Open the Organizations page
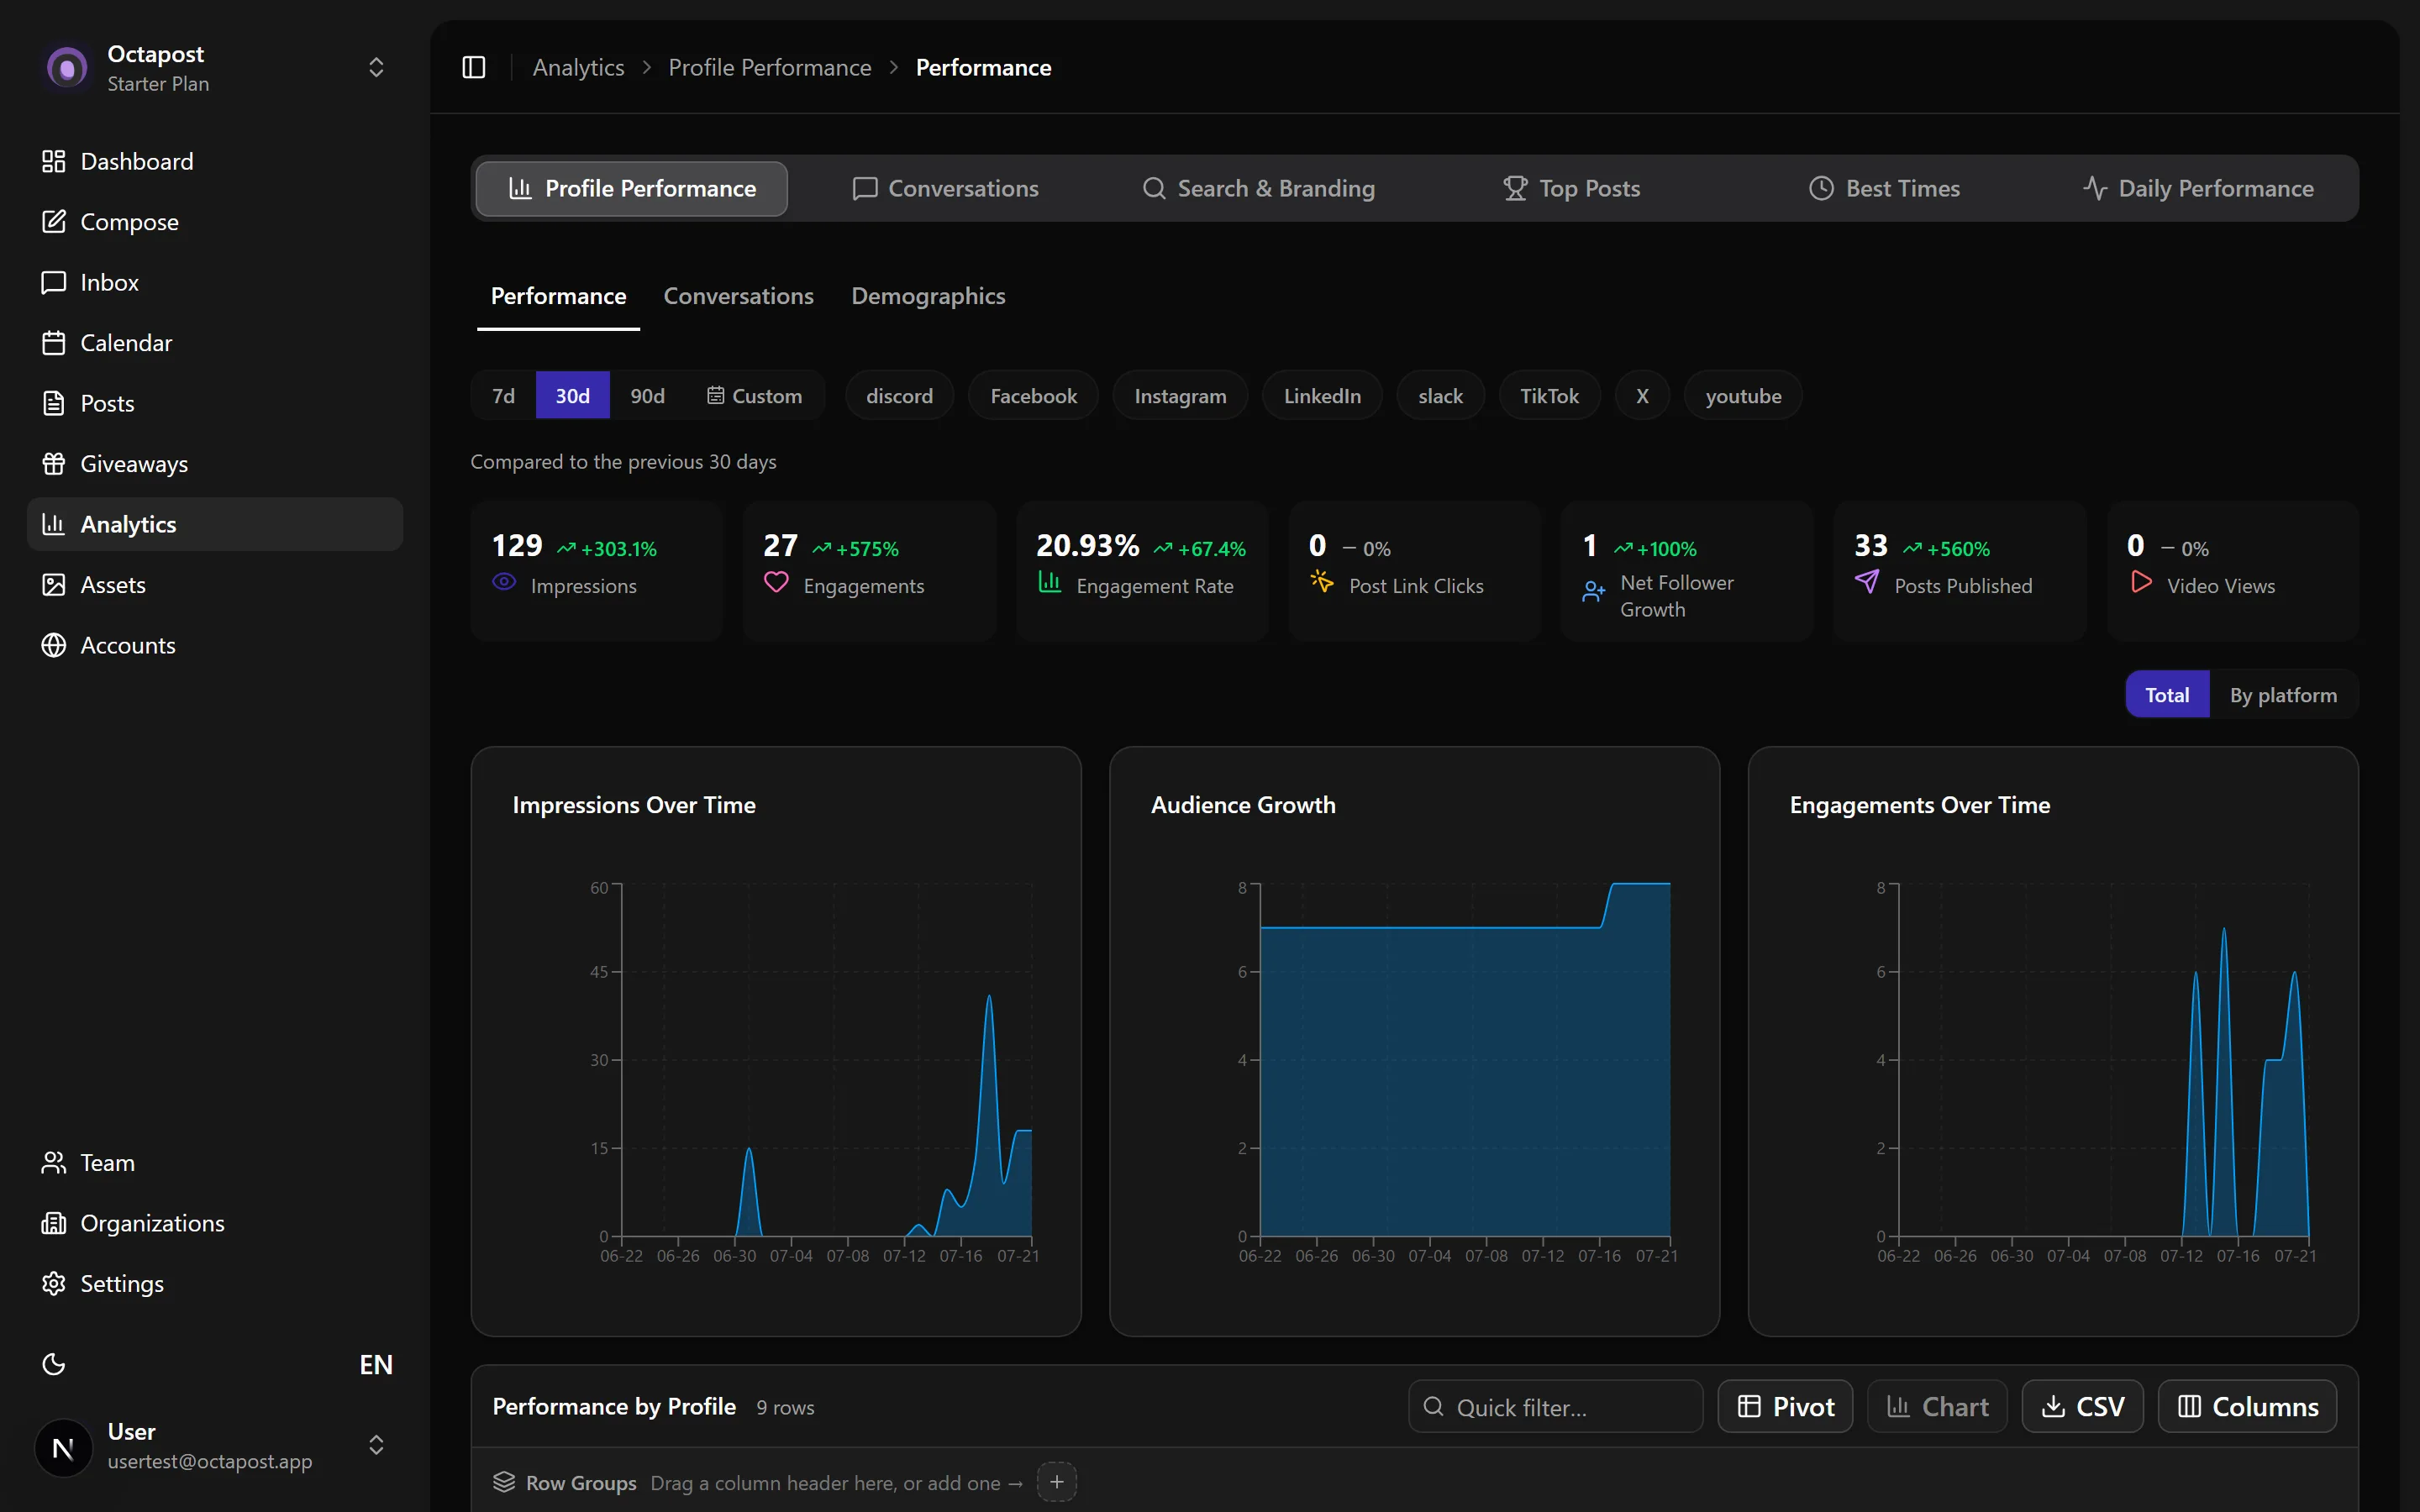The image size is (2420, 1512). (215, 1223)
